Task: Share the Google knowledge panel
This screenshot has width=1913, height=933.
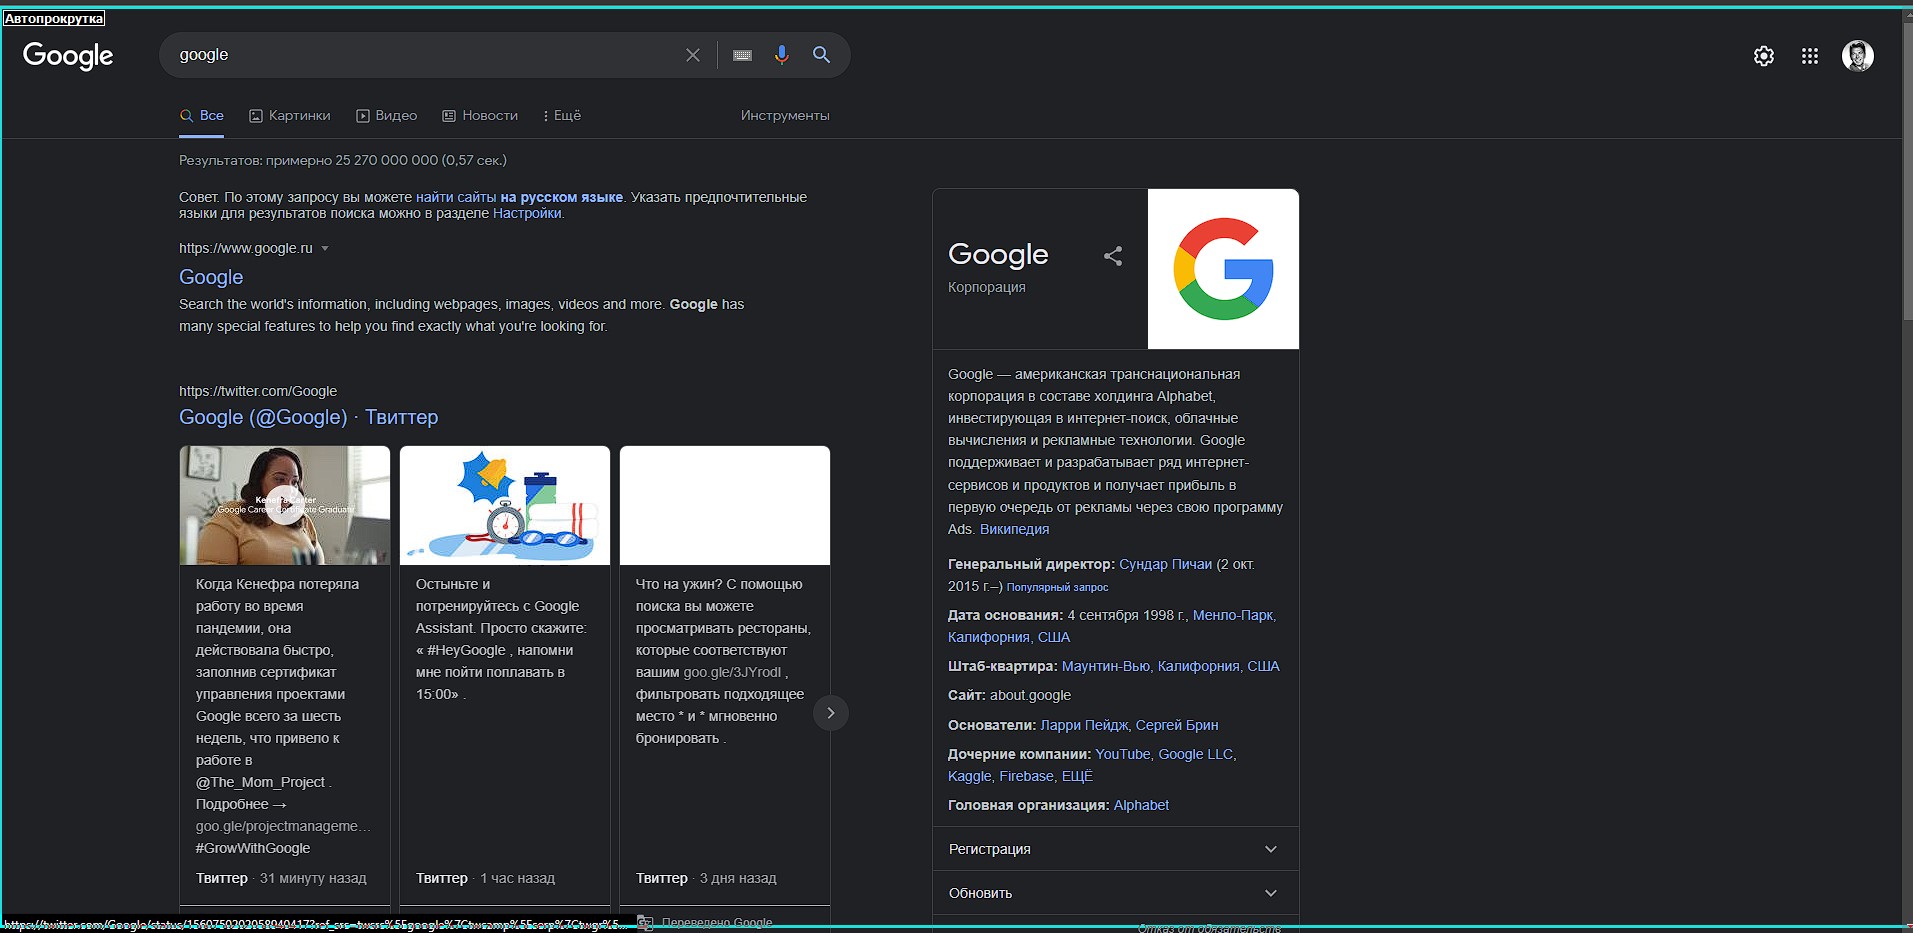Action: pos(1113,256)
